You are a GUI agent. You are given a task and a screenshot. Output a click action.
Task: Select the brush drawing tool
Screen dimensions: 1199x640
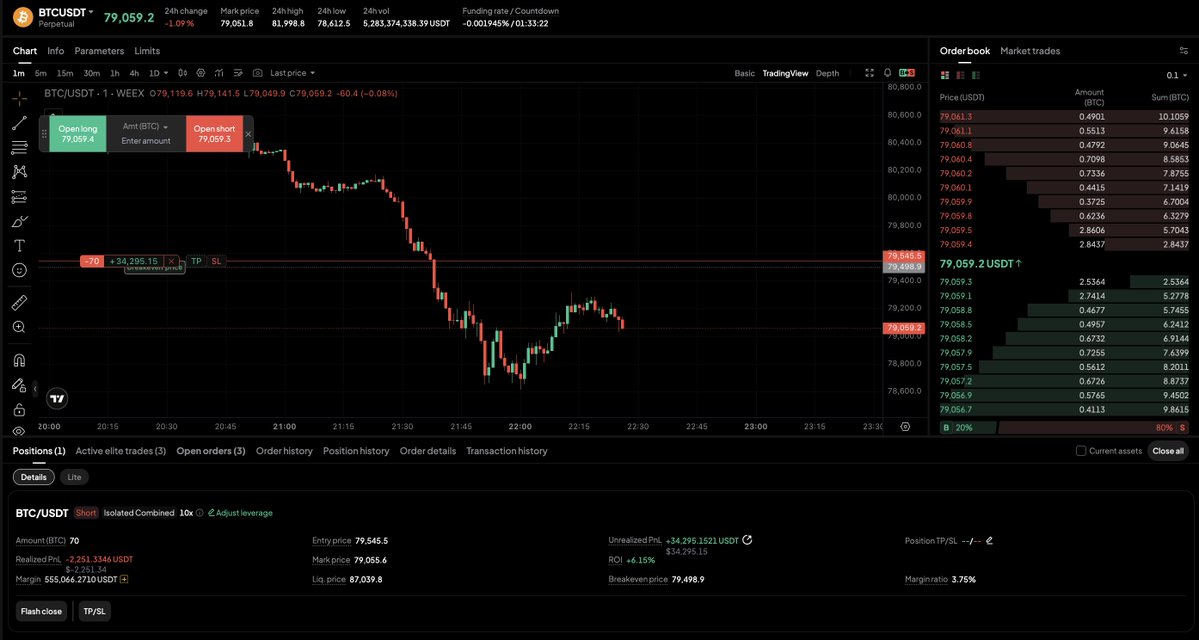tap(19, 221)
